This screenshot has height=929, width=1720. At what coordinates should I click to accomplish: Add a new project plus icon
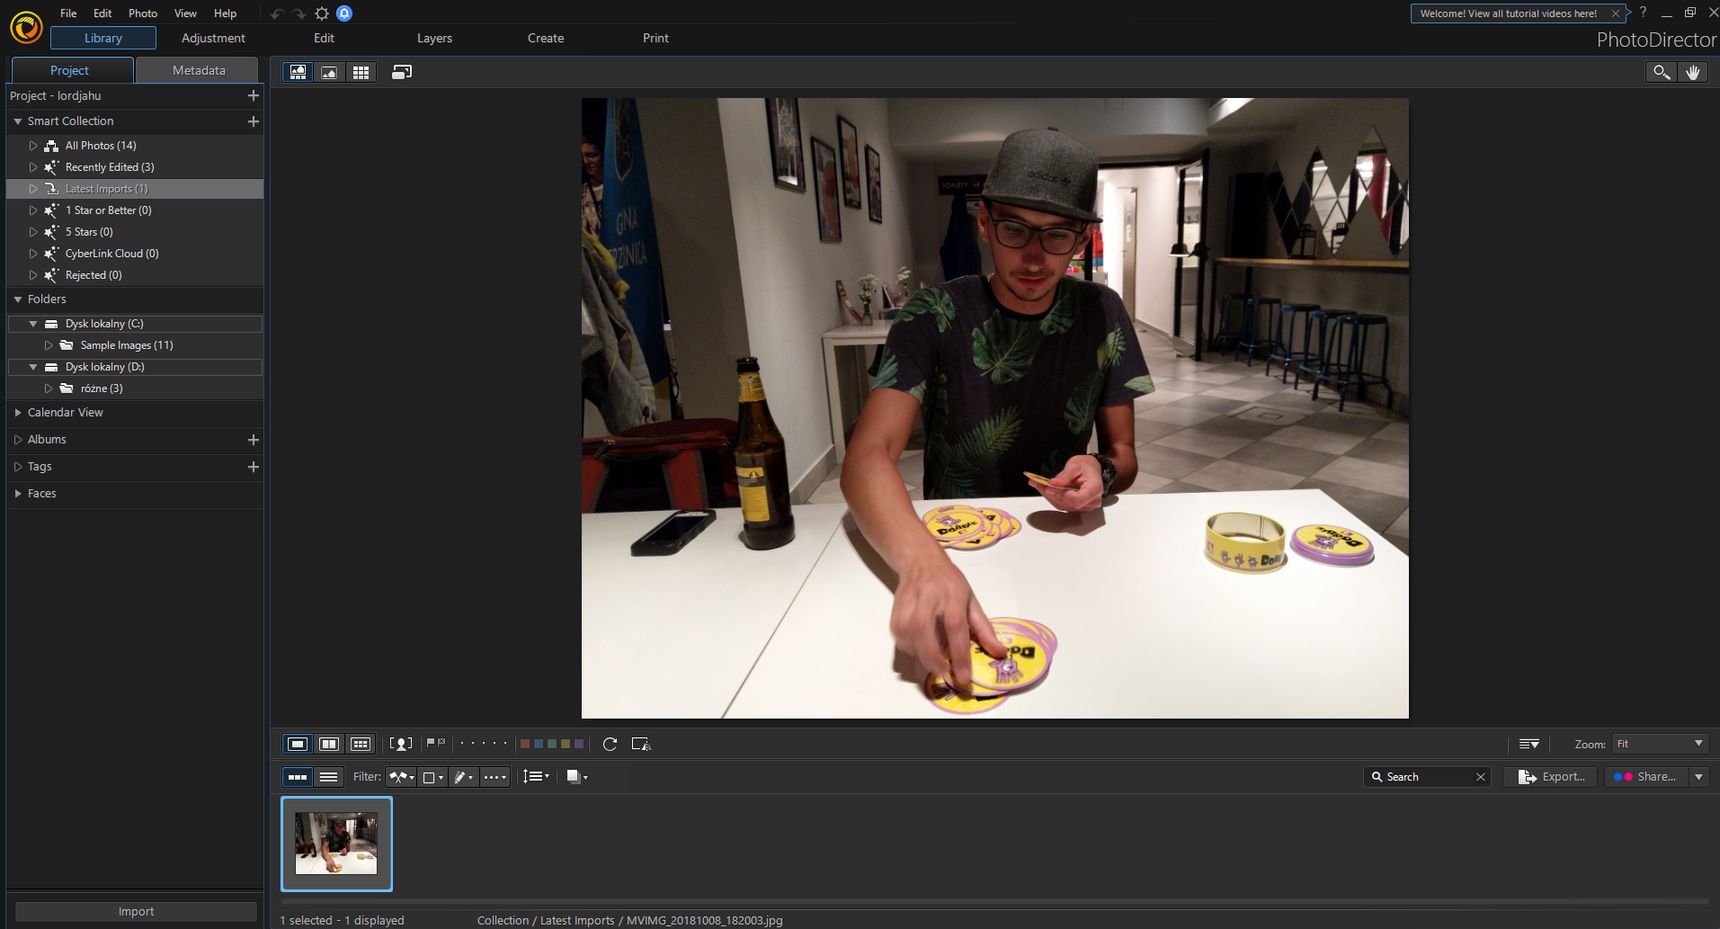(253, 96)
